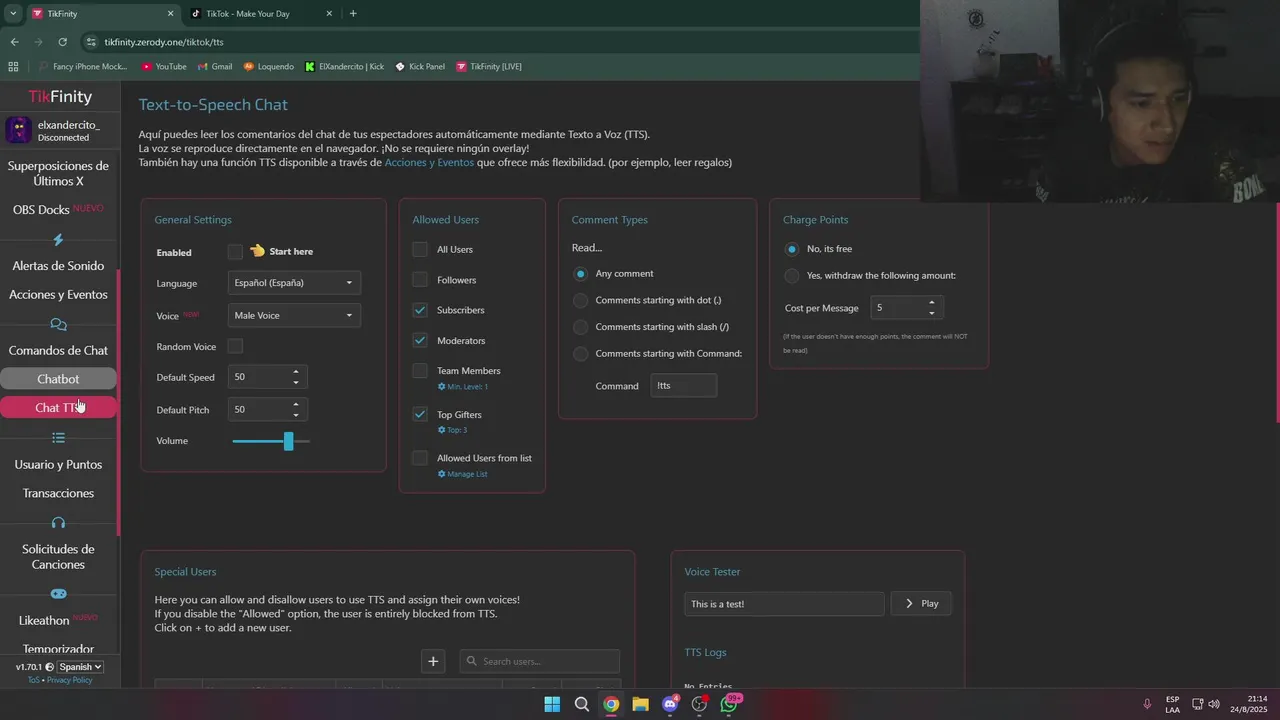1280x720 pixels.
Task: Open the elxandercito_ profile avatar
Action: 18,130
